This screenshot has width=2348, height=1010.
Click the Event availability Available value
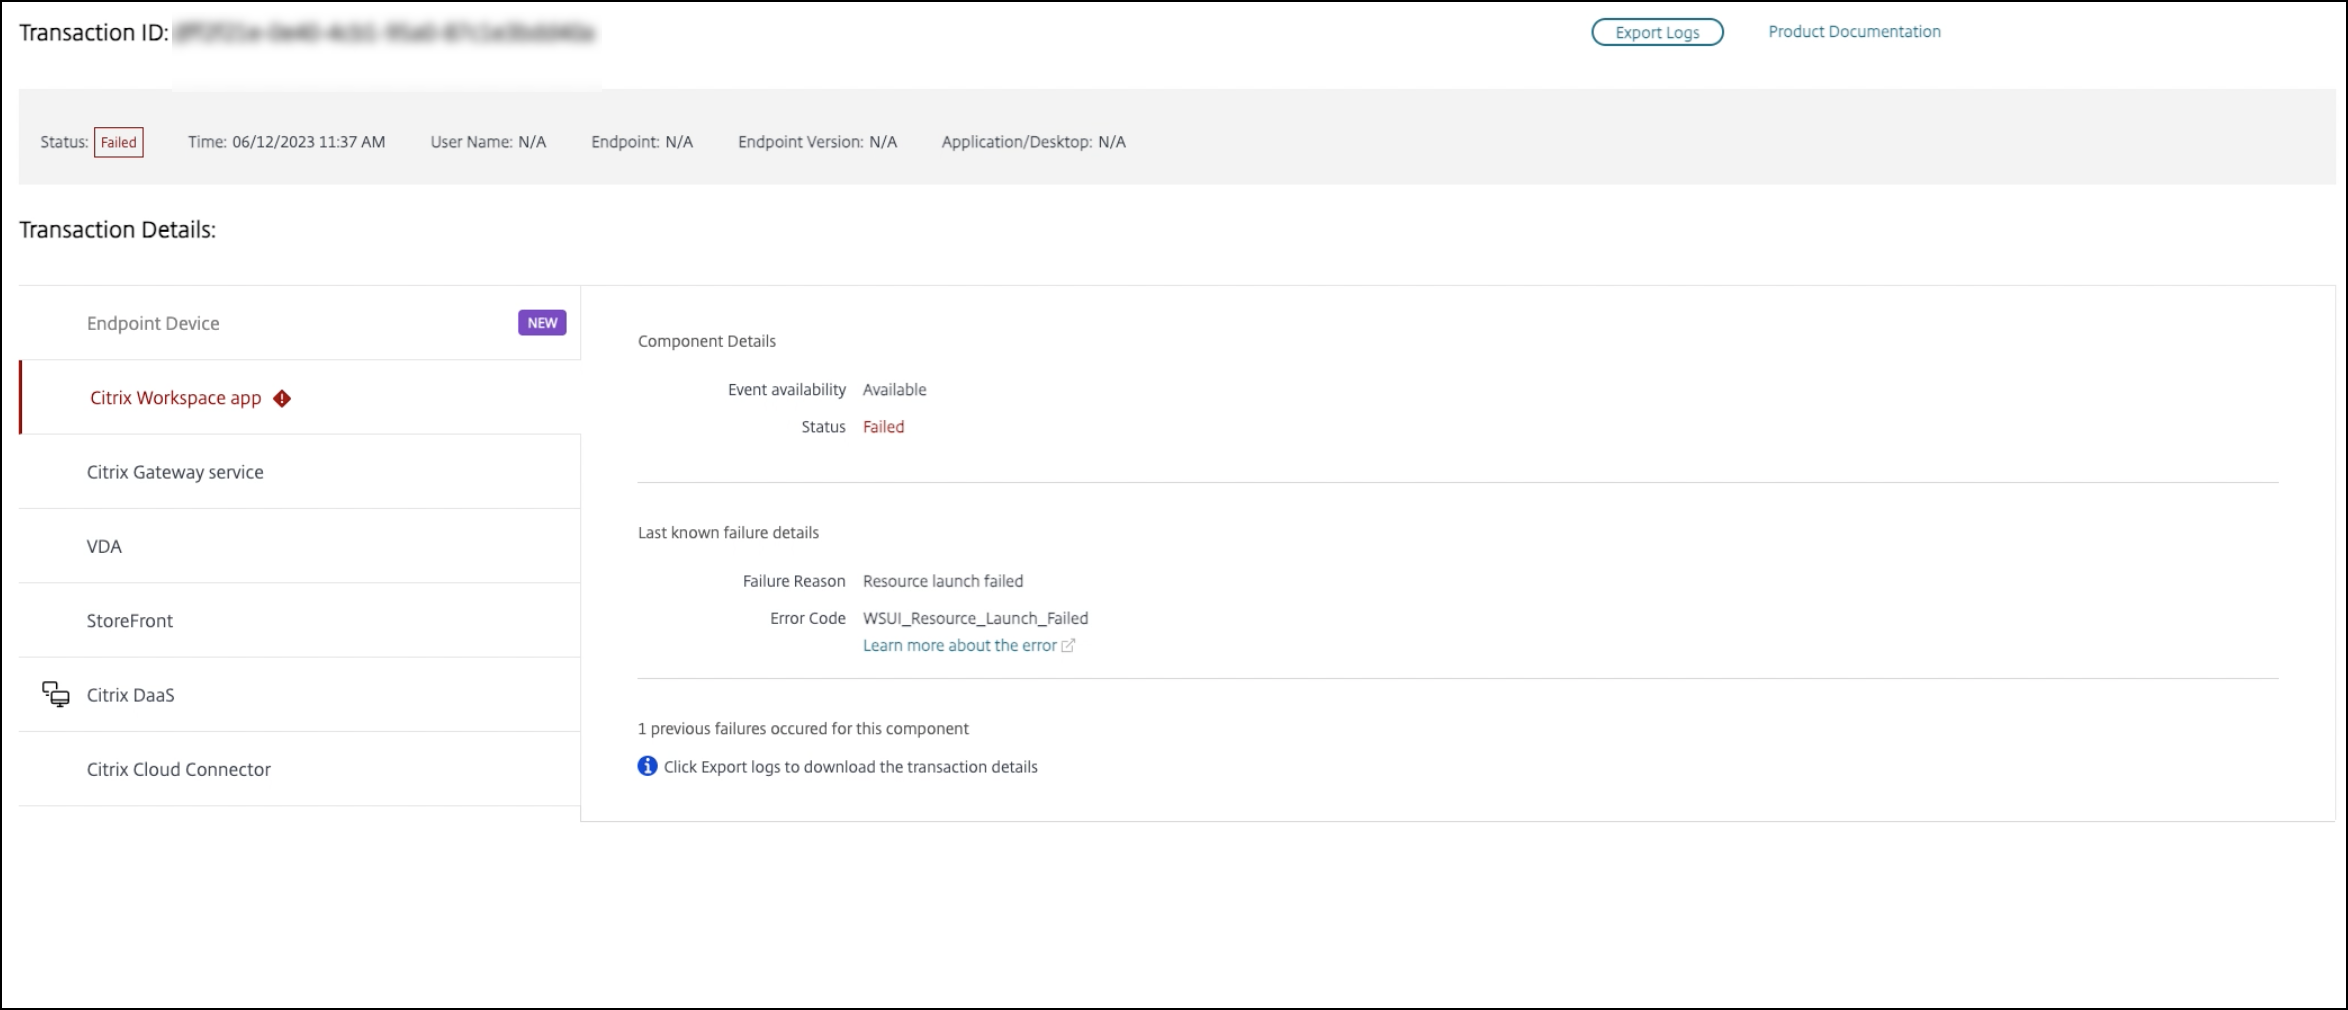[x=894, y=390]
